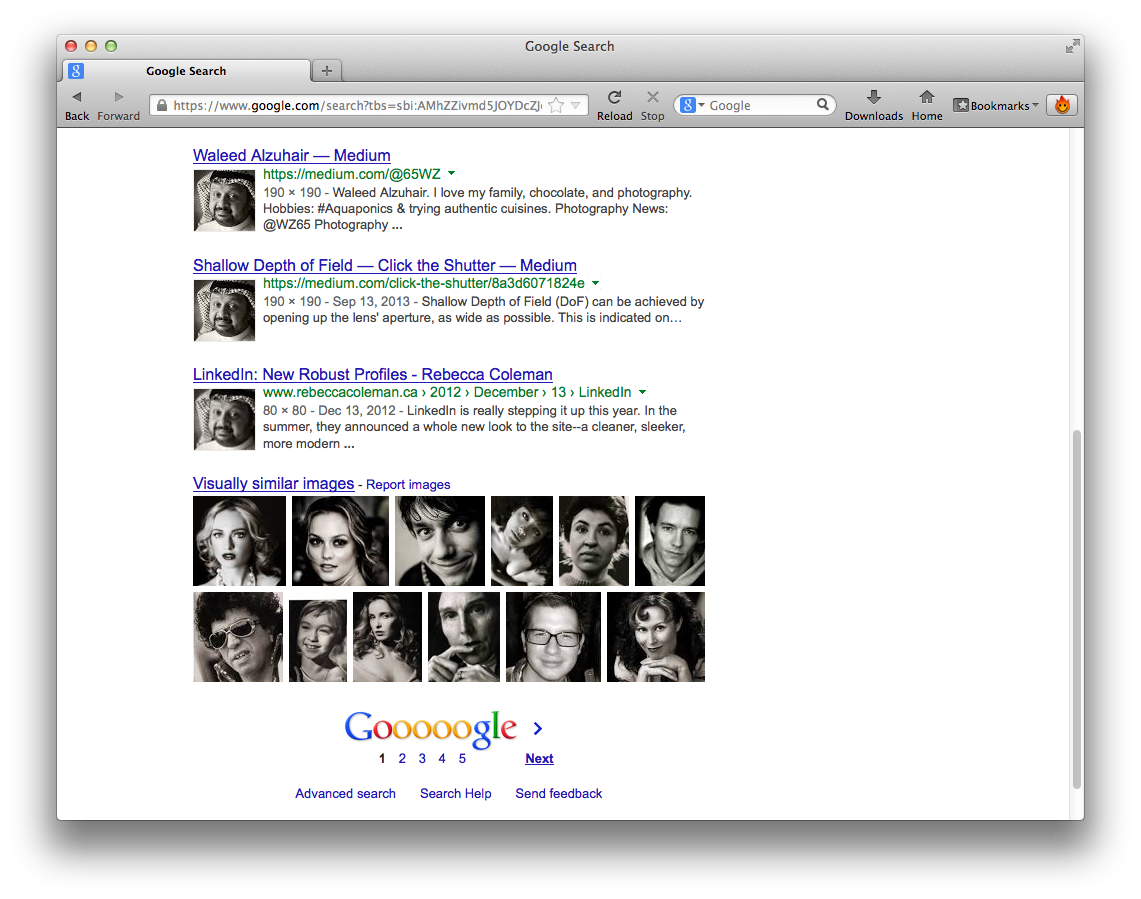Viewport: 1141px width, 899px height.
Task: Open the URL history dropdown arrow
Action: click(576, 106)
